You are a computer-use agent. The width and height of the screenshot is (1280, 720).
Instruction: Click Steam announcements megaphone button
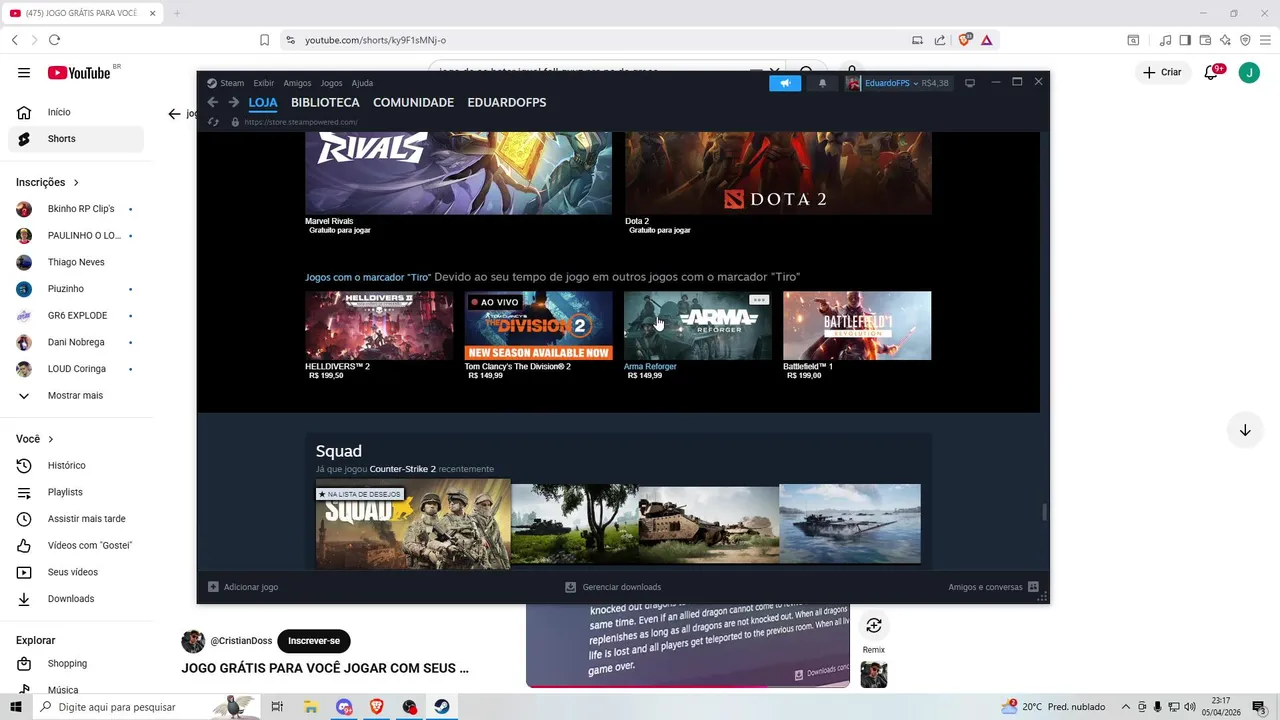tap(785, 83)
